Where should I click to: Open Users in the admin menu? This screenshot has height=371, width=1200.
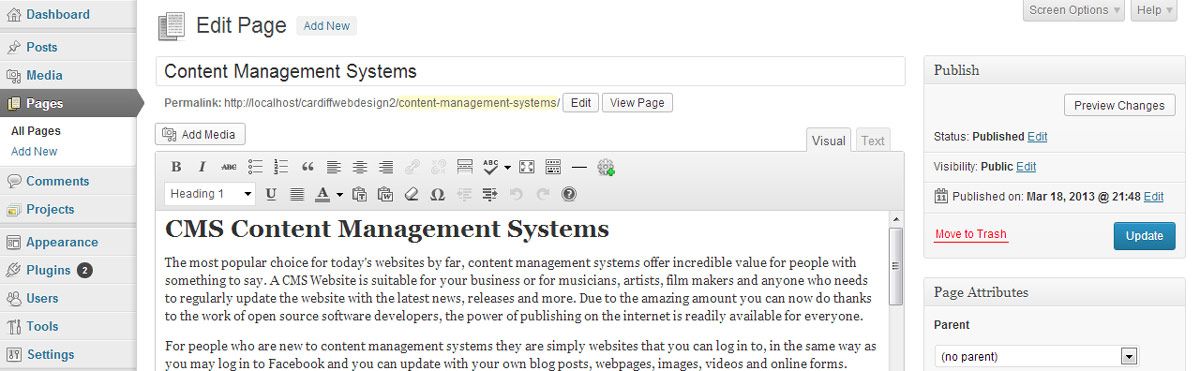pyautogui.click(x=68, y=298)
